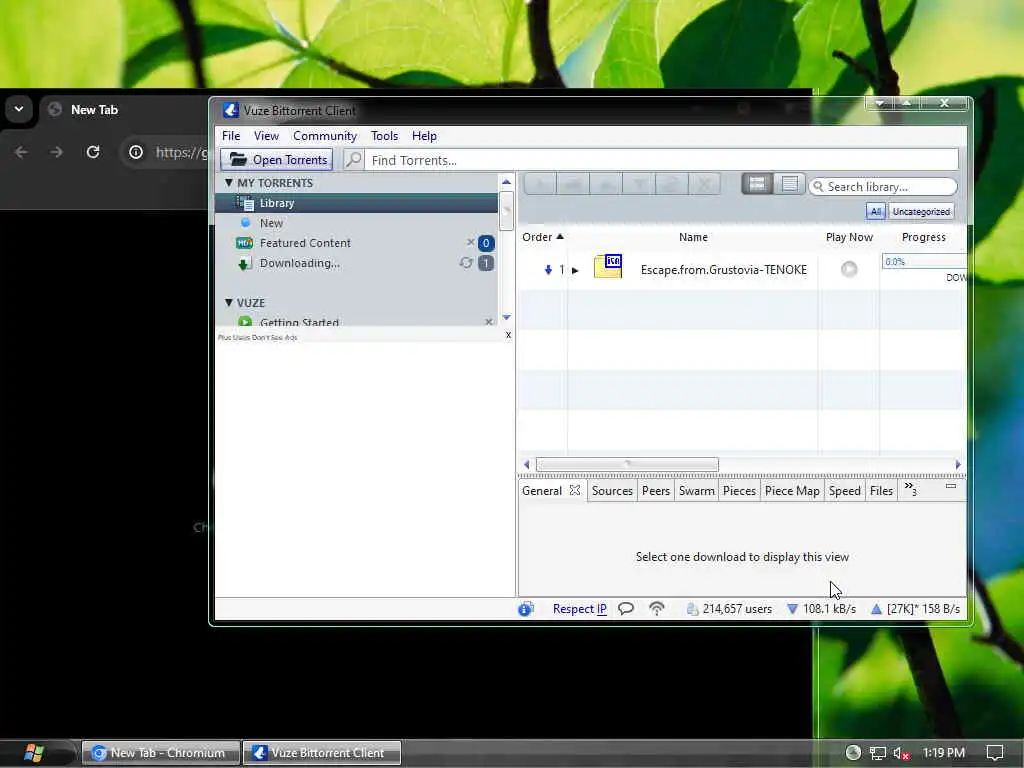The image size is (1024, 768).
Task: Click the Downloading count badge showing 1
Action: coord(486,263)
